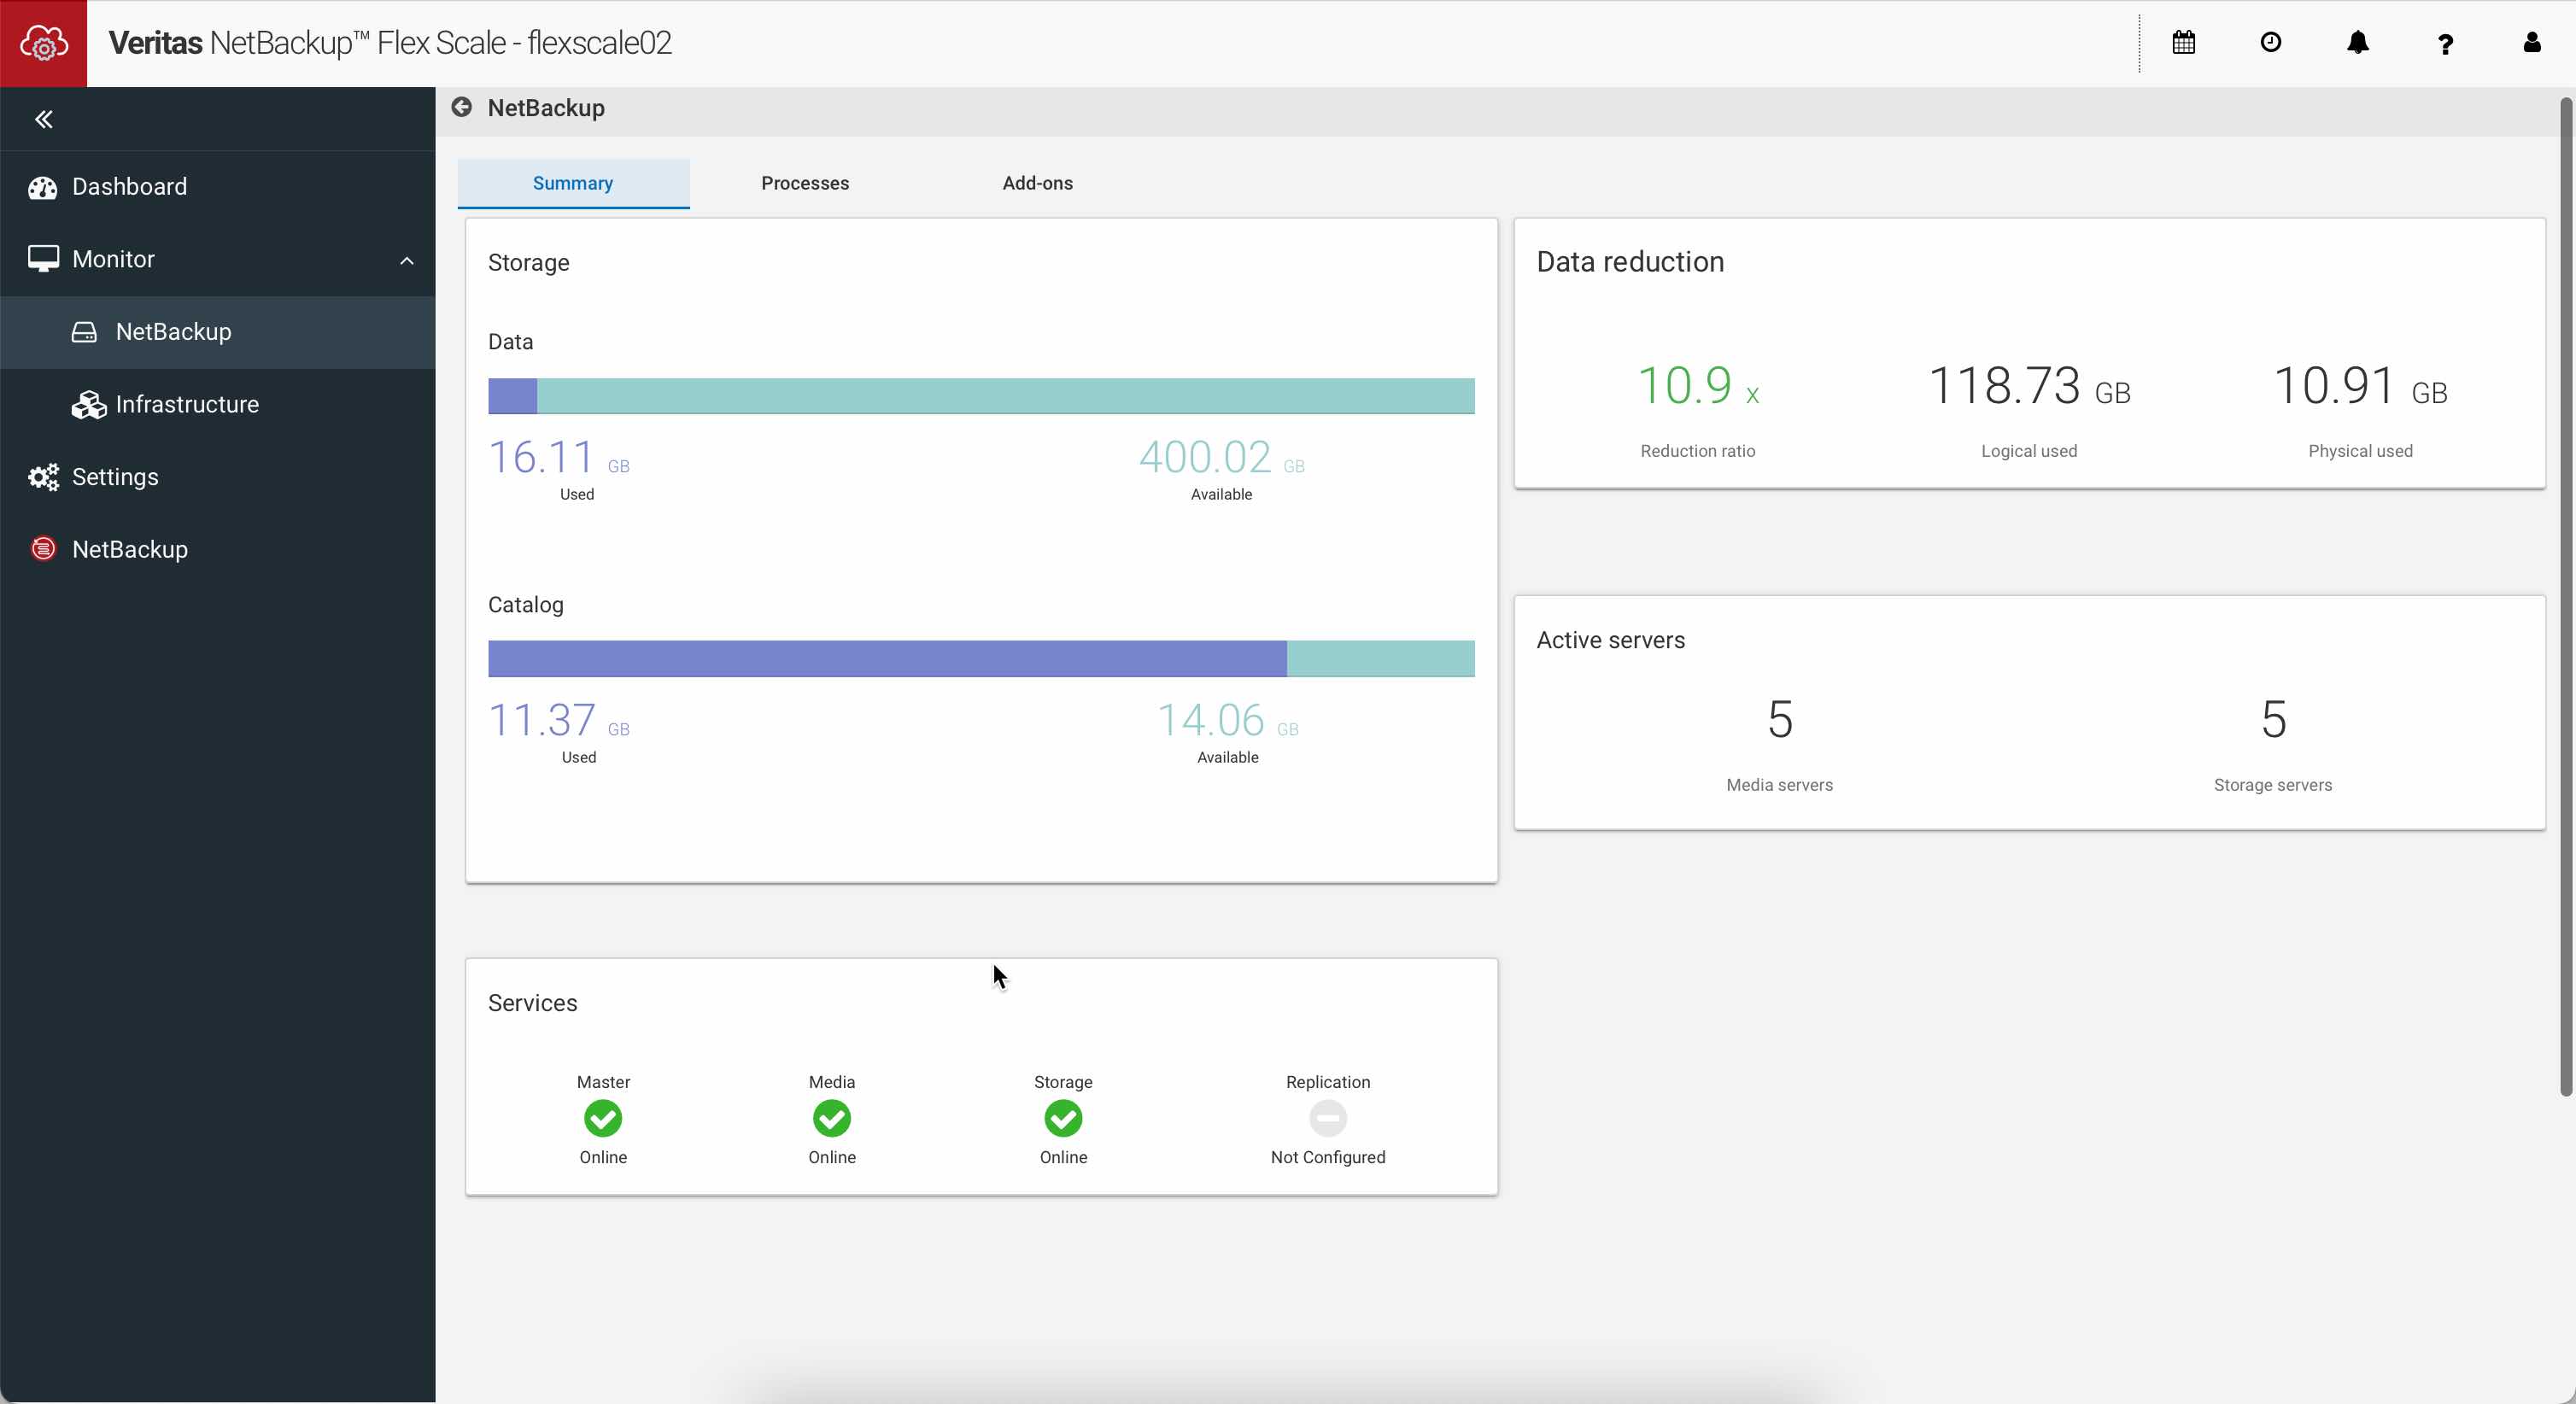The height and width of the screenshot is (1404, 2576).
Task: Click the red NetBackup launcher icon
Action: click(43, 549)
